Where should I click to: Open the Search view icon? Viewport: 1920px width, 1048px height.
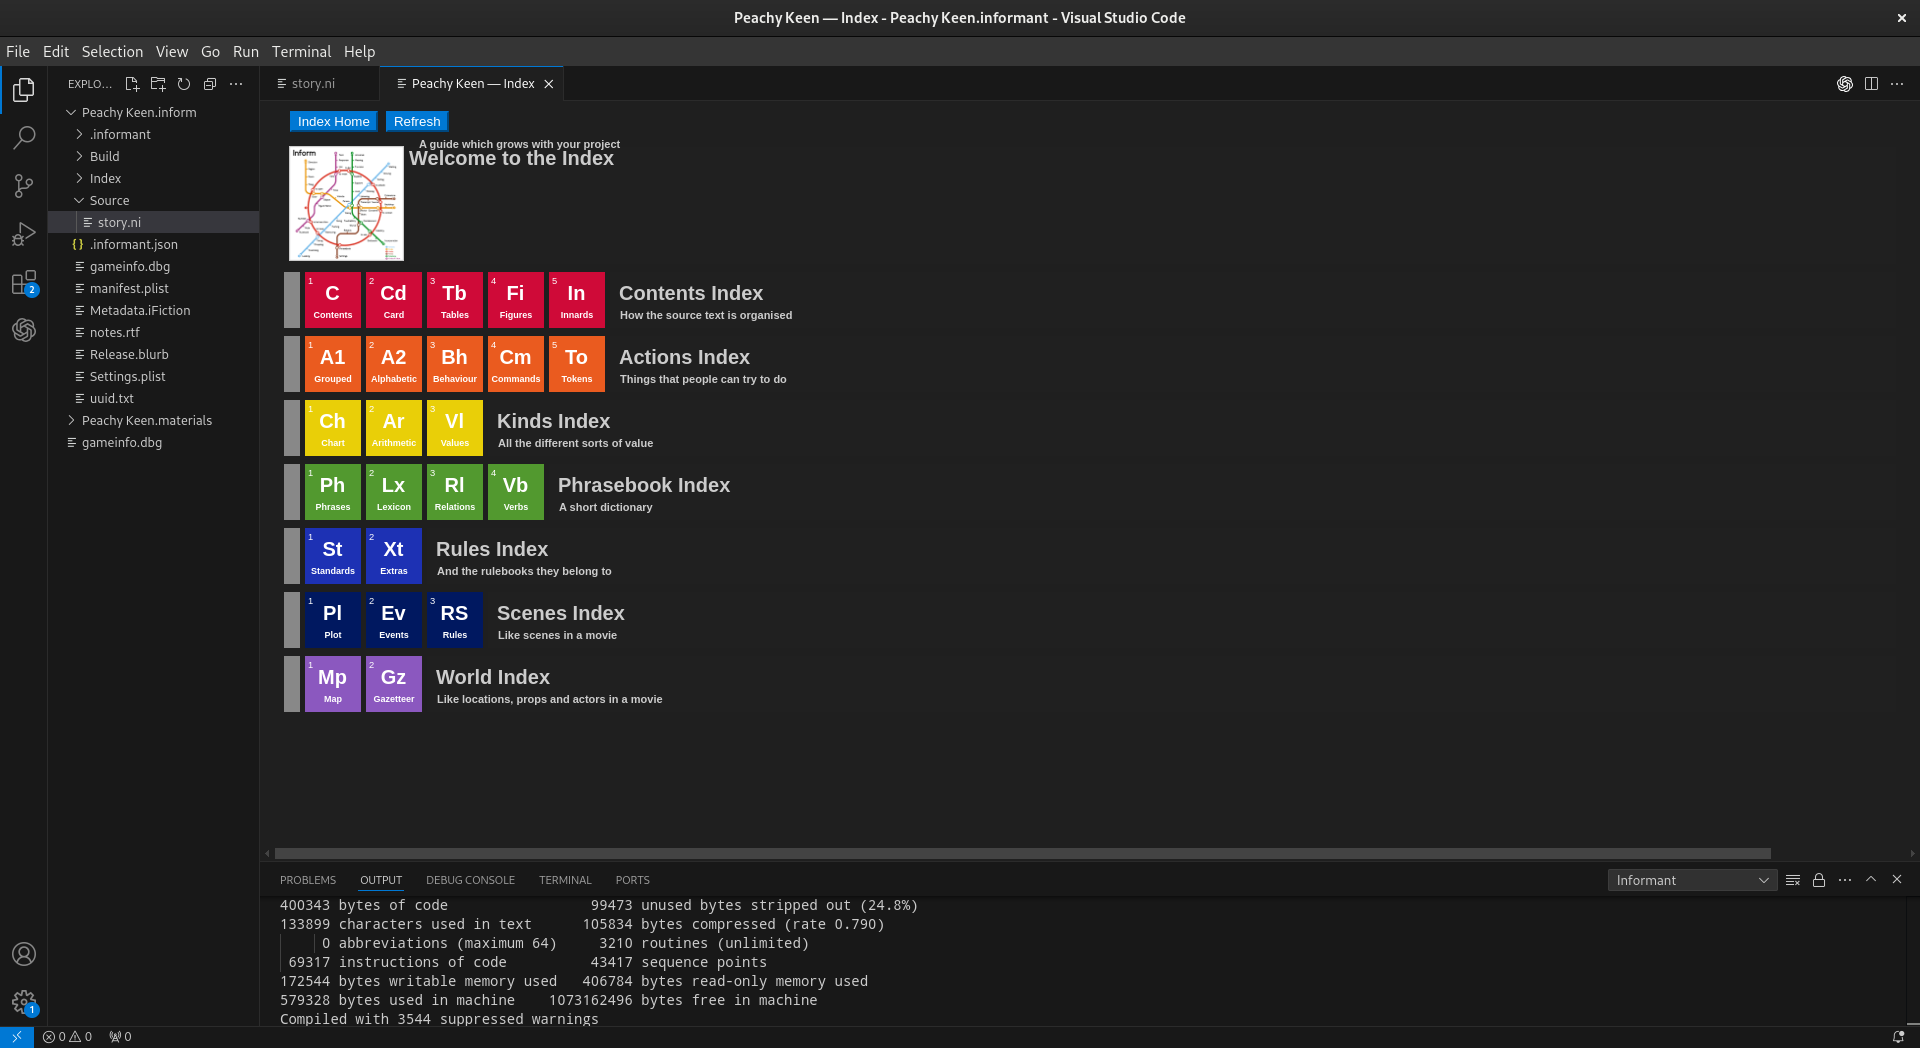pos(24,138)
